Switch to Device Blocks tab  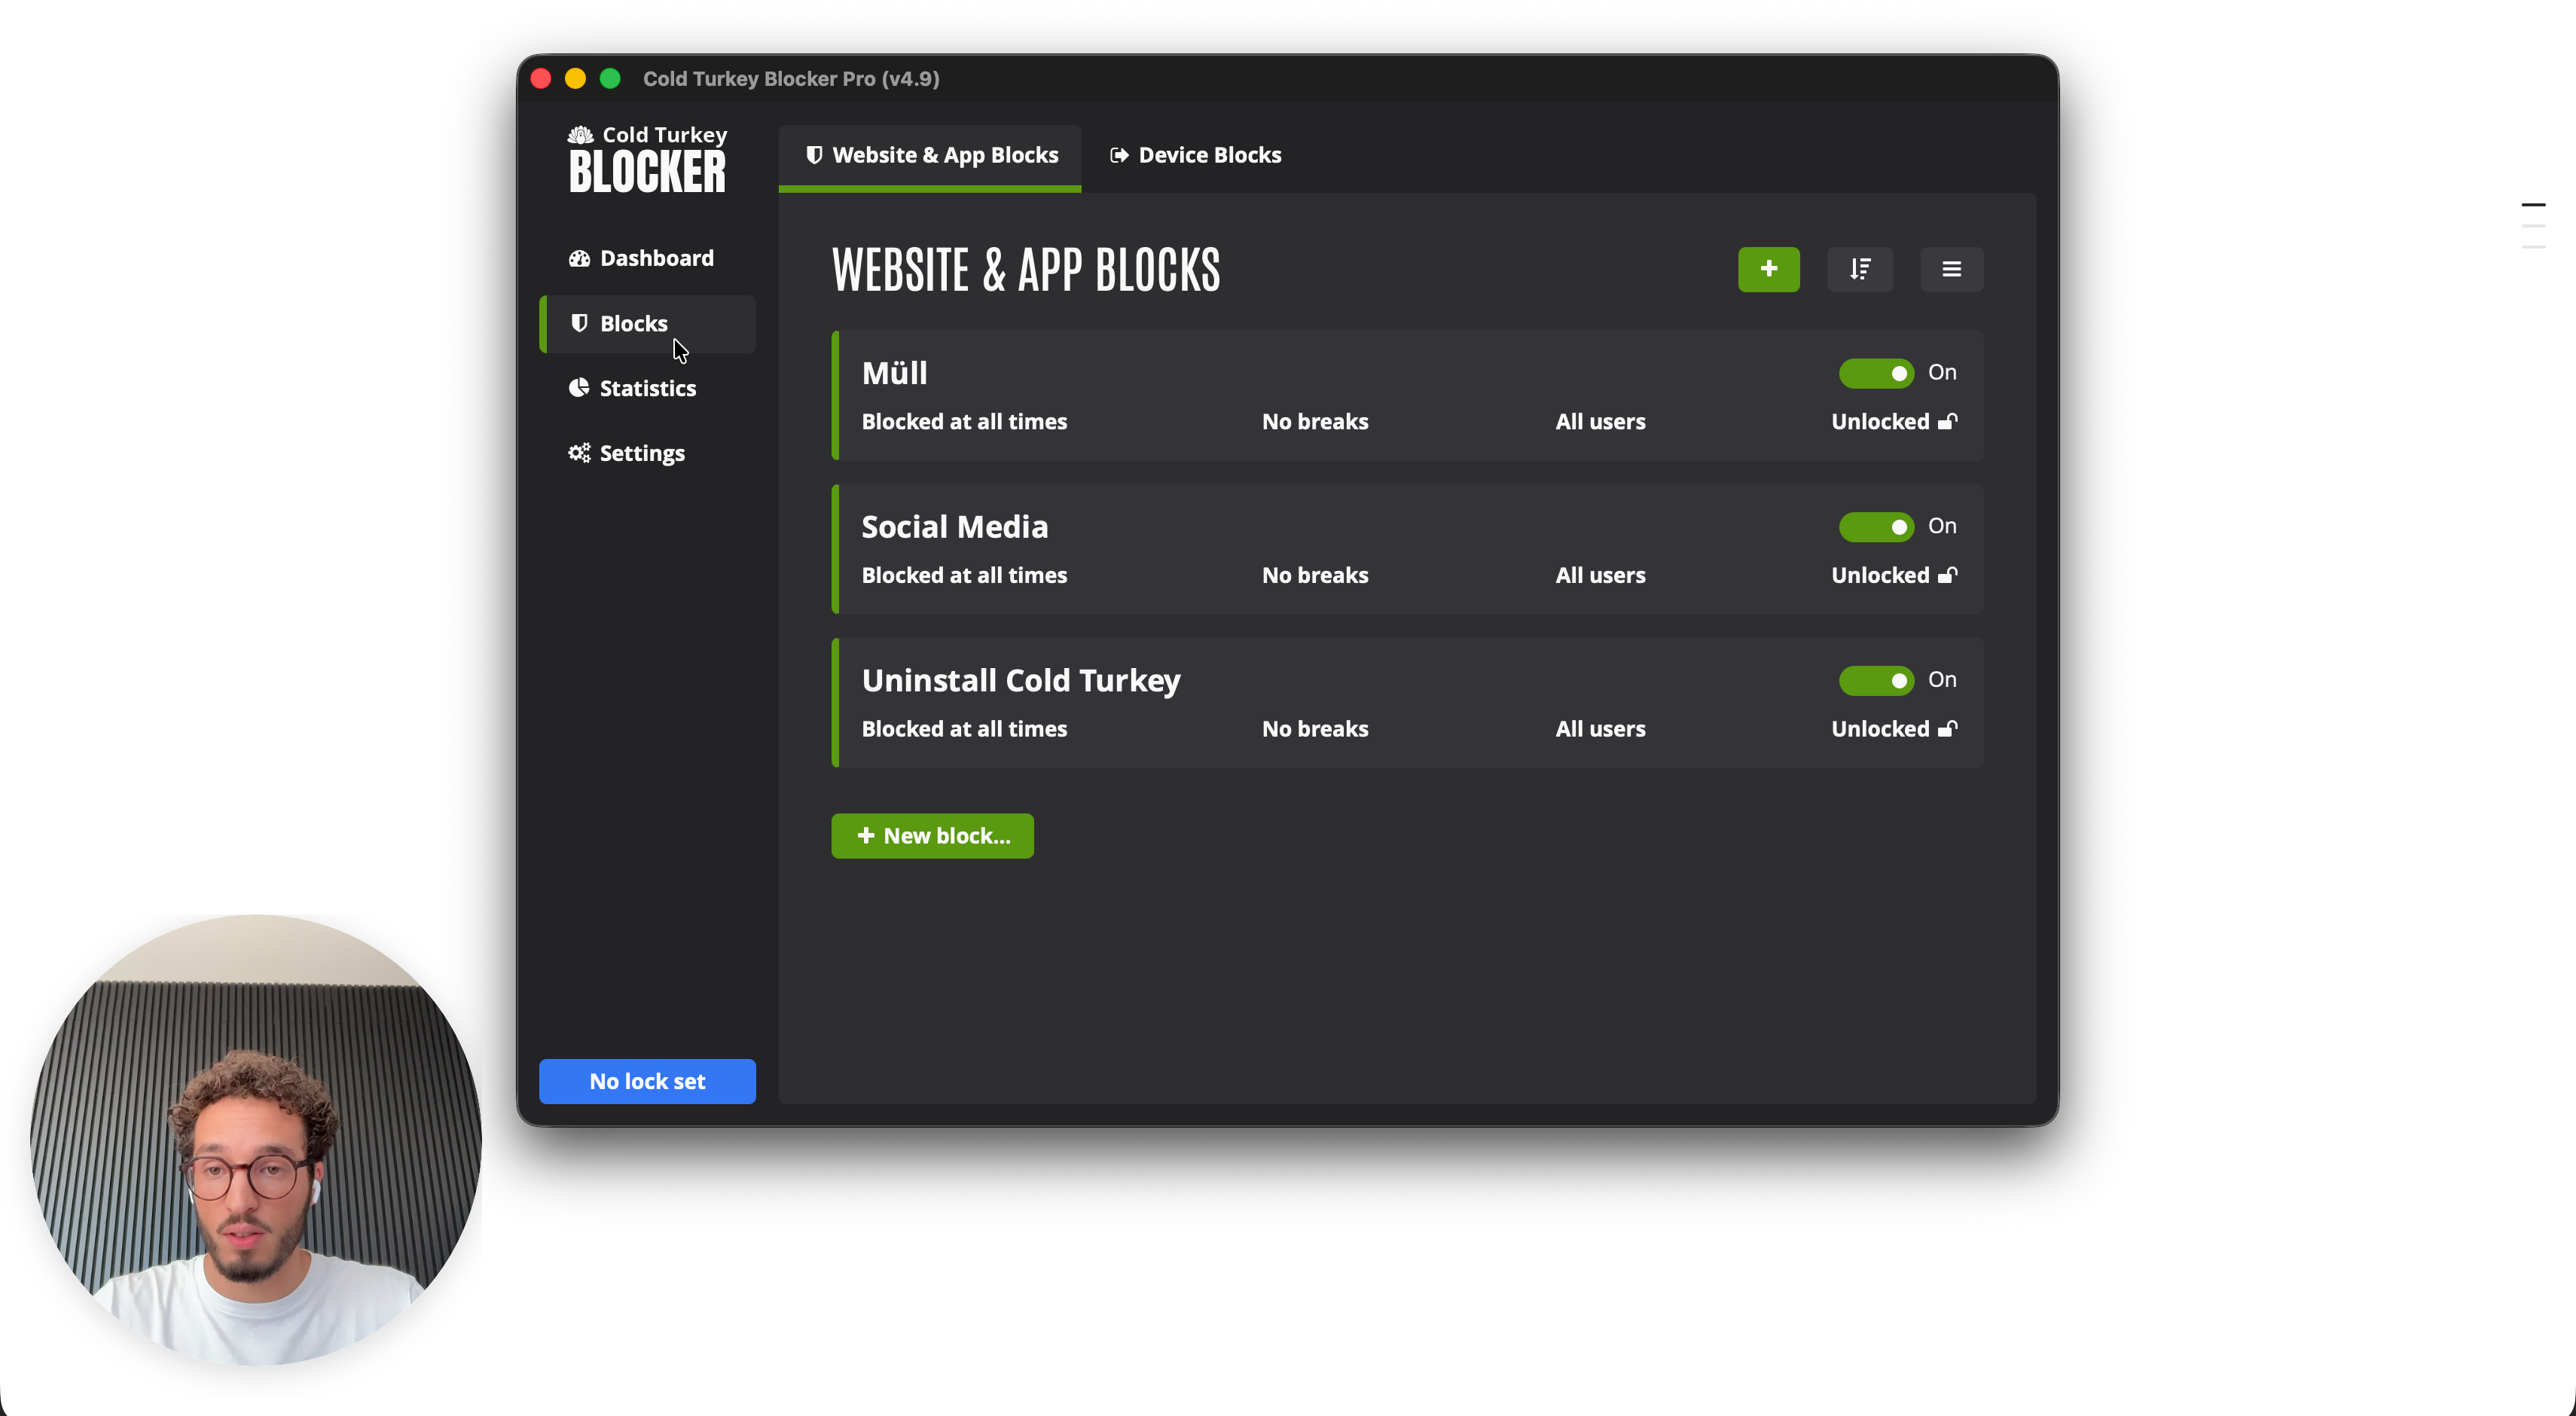coord(1195,155)
